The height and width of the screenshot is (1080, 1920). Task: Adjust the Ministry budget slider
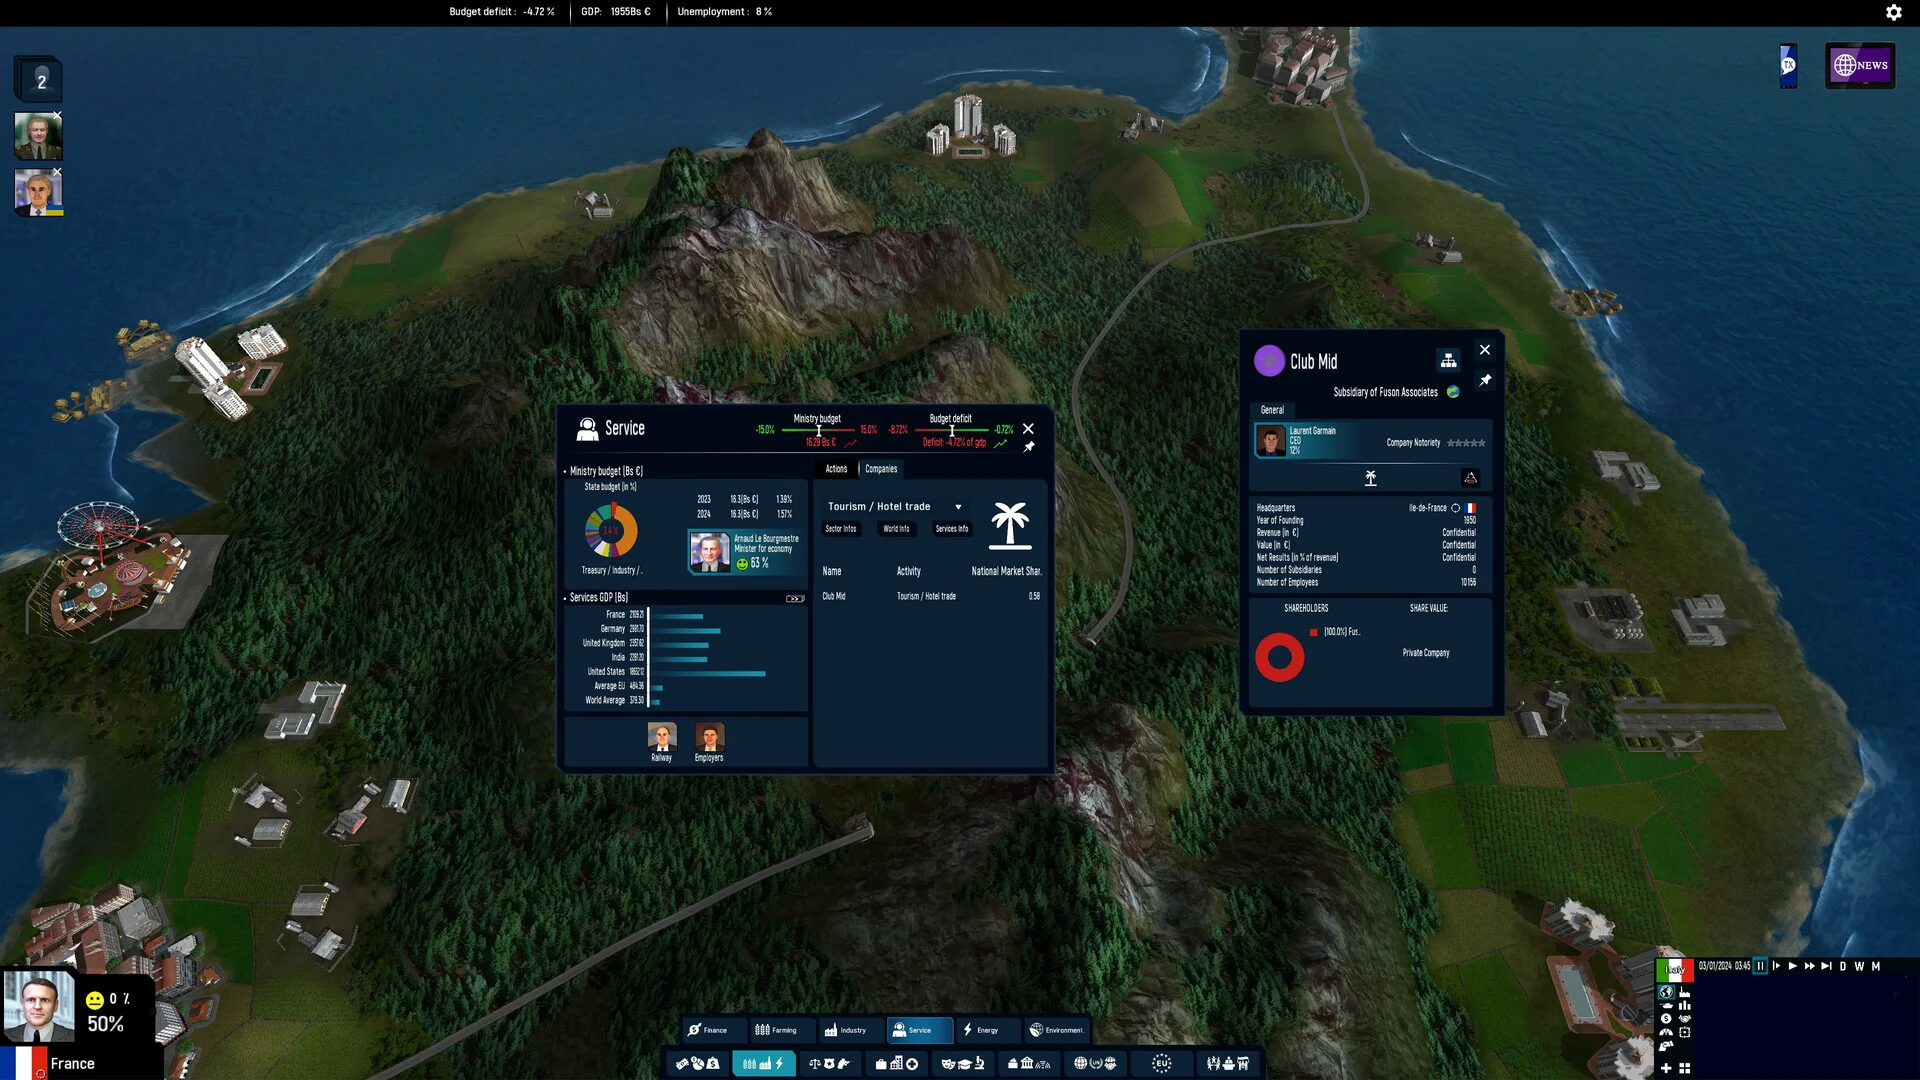click(x=819, y=431)
